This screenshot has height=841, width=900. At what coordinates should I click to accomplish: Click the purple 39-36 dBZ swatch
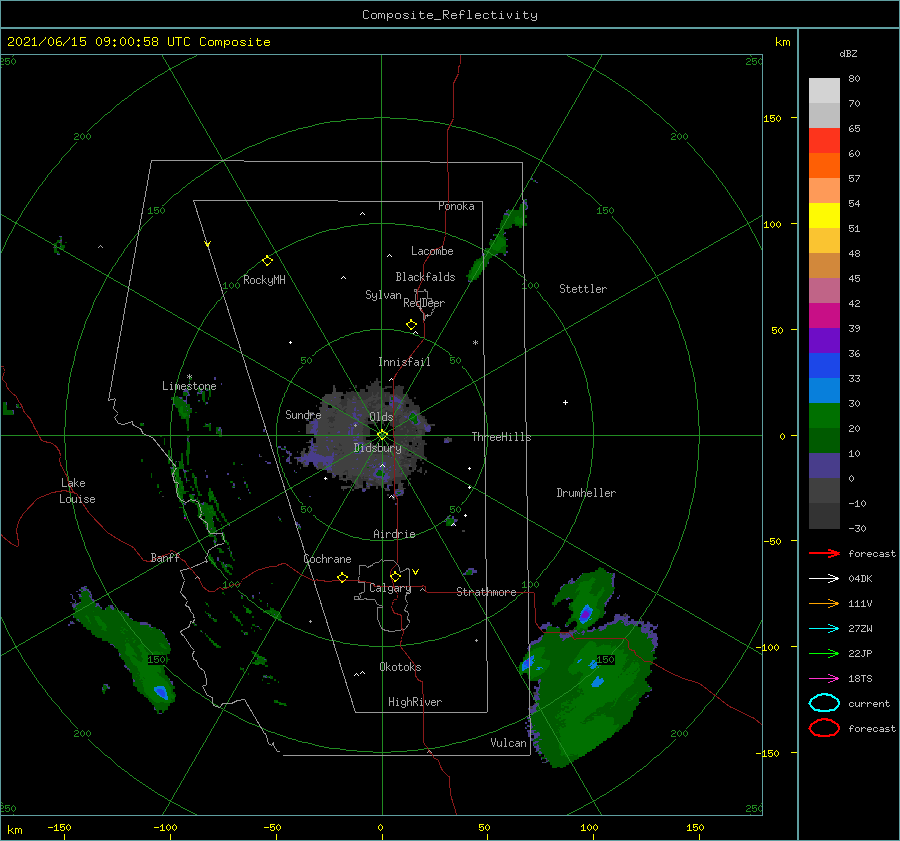point(824,340)
